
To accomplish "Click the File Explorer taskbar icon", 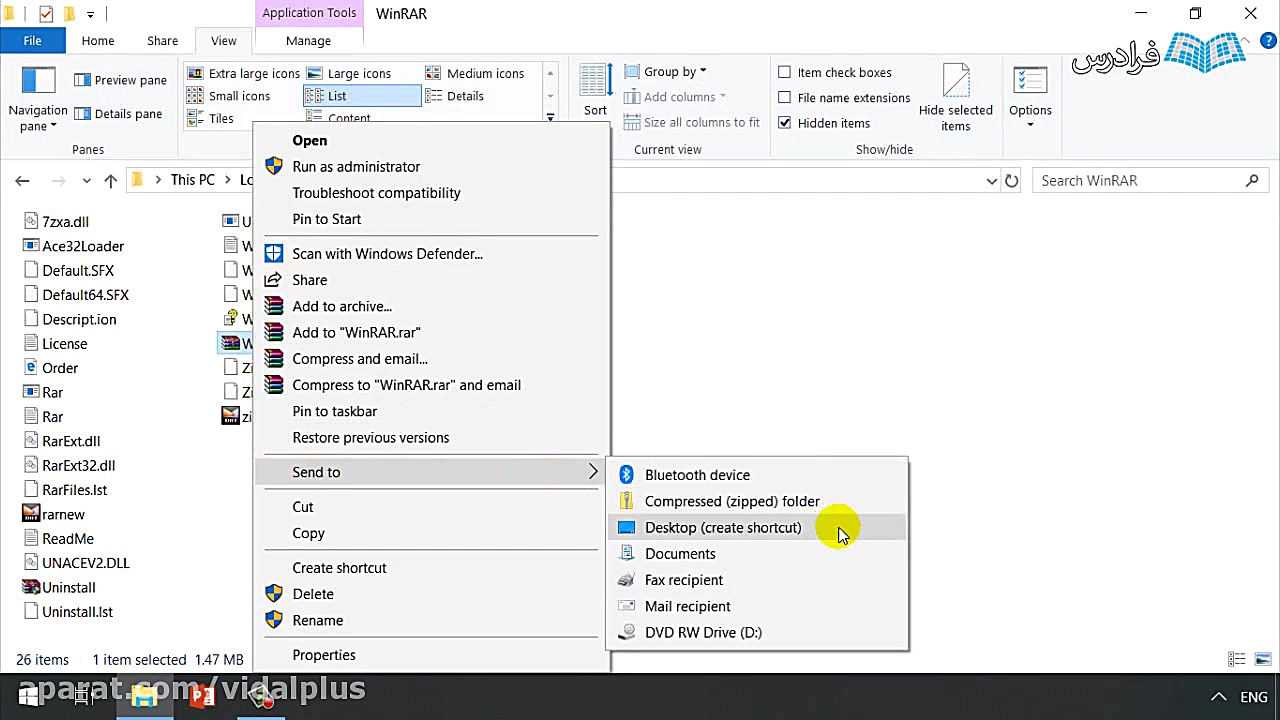I will coord(144,697).
